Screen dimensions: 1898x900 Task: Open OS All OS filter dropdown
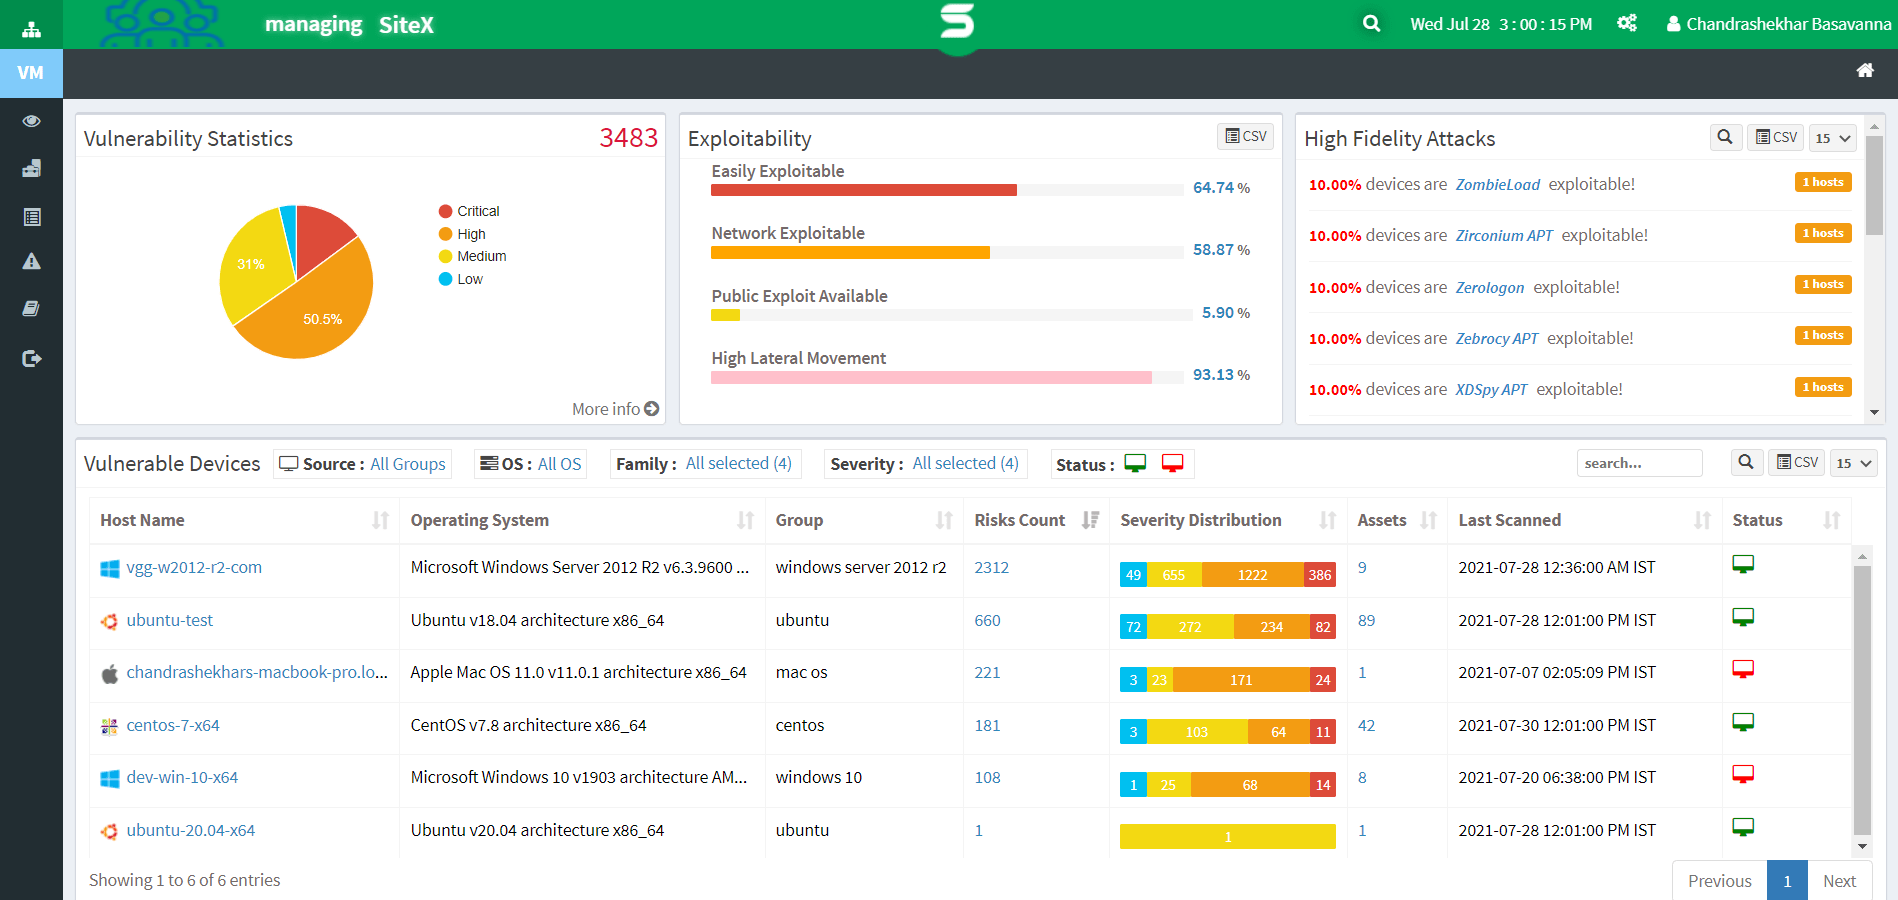530,464
